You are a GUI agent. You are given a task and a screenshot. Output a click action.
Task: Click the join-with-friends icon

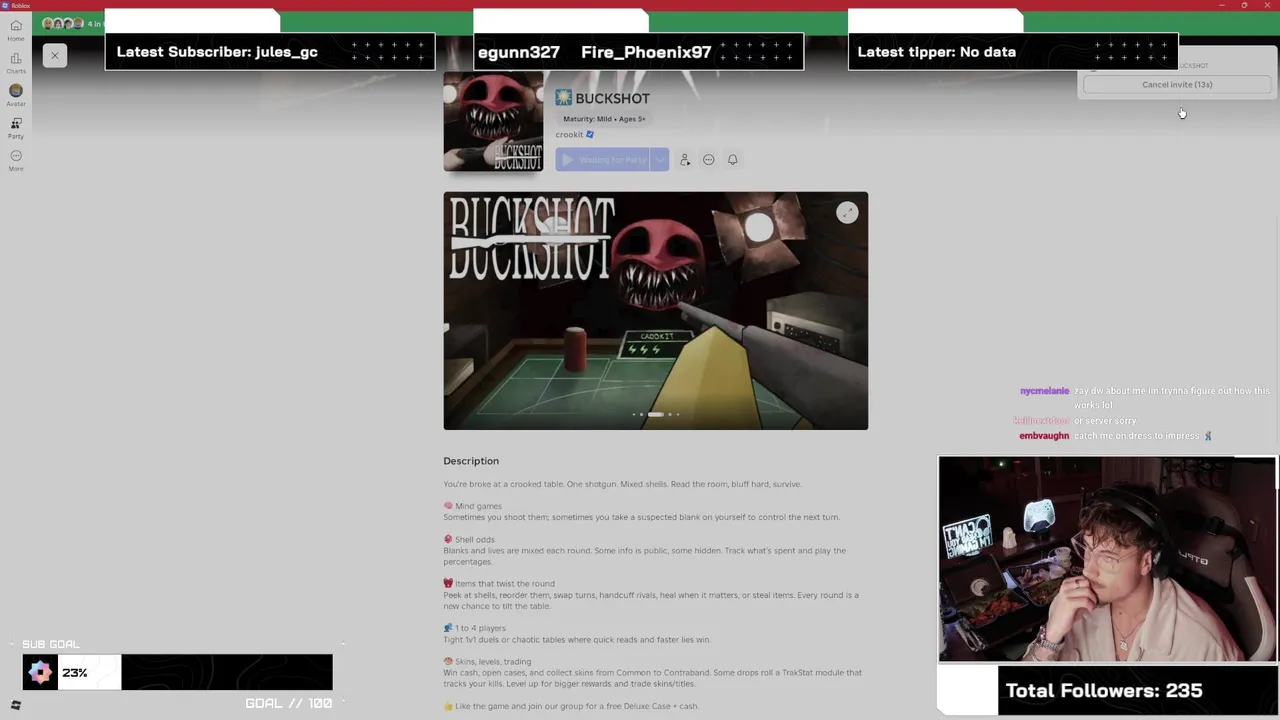685,160
